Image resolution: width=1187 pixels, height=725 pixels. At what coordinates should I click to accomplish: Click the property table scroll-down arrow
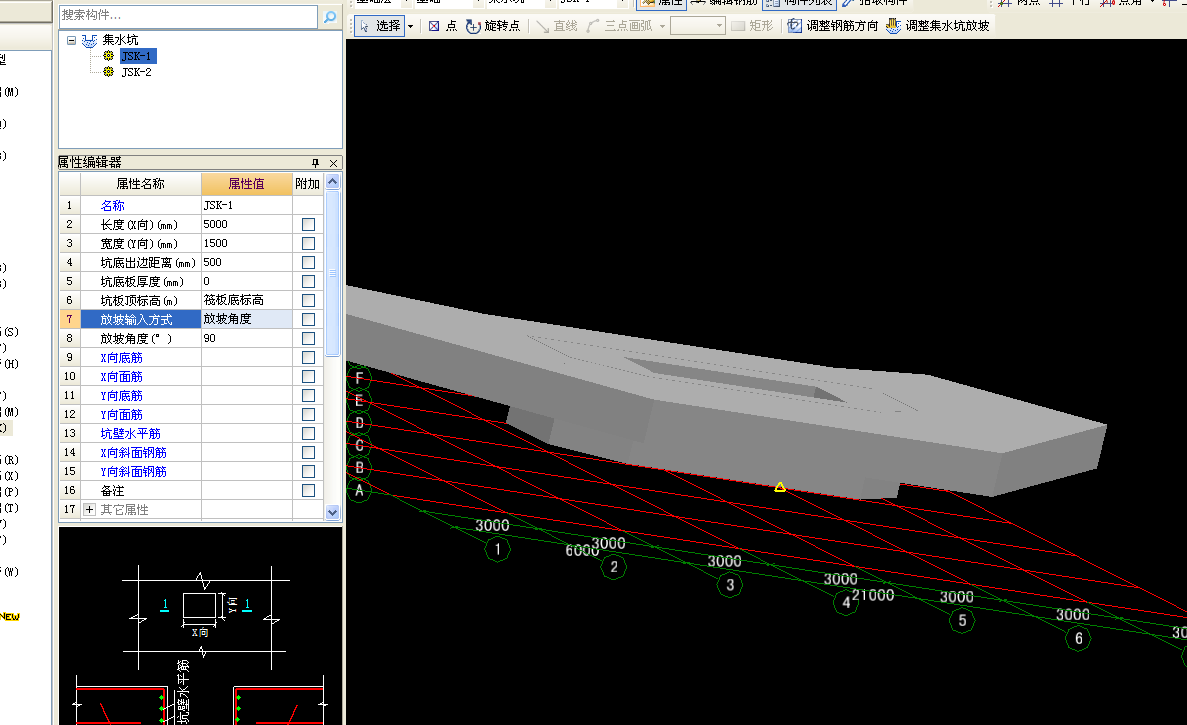[x=332, y=512]
